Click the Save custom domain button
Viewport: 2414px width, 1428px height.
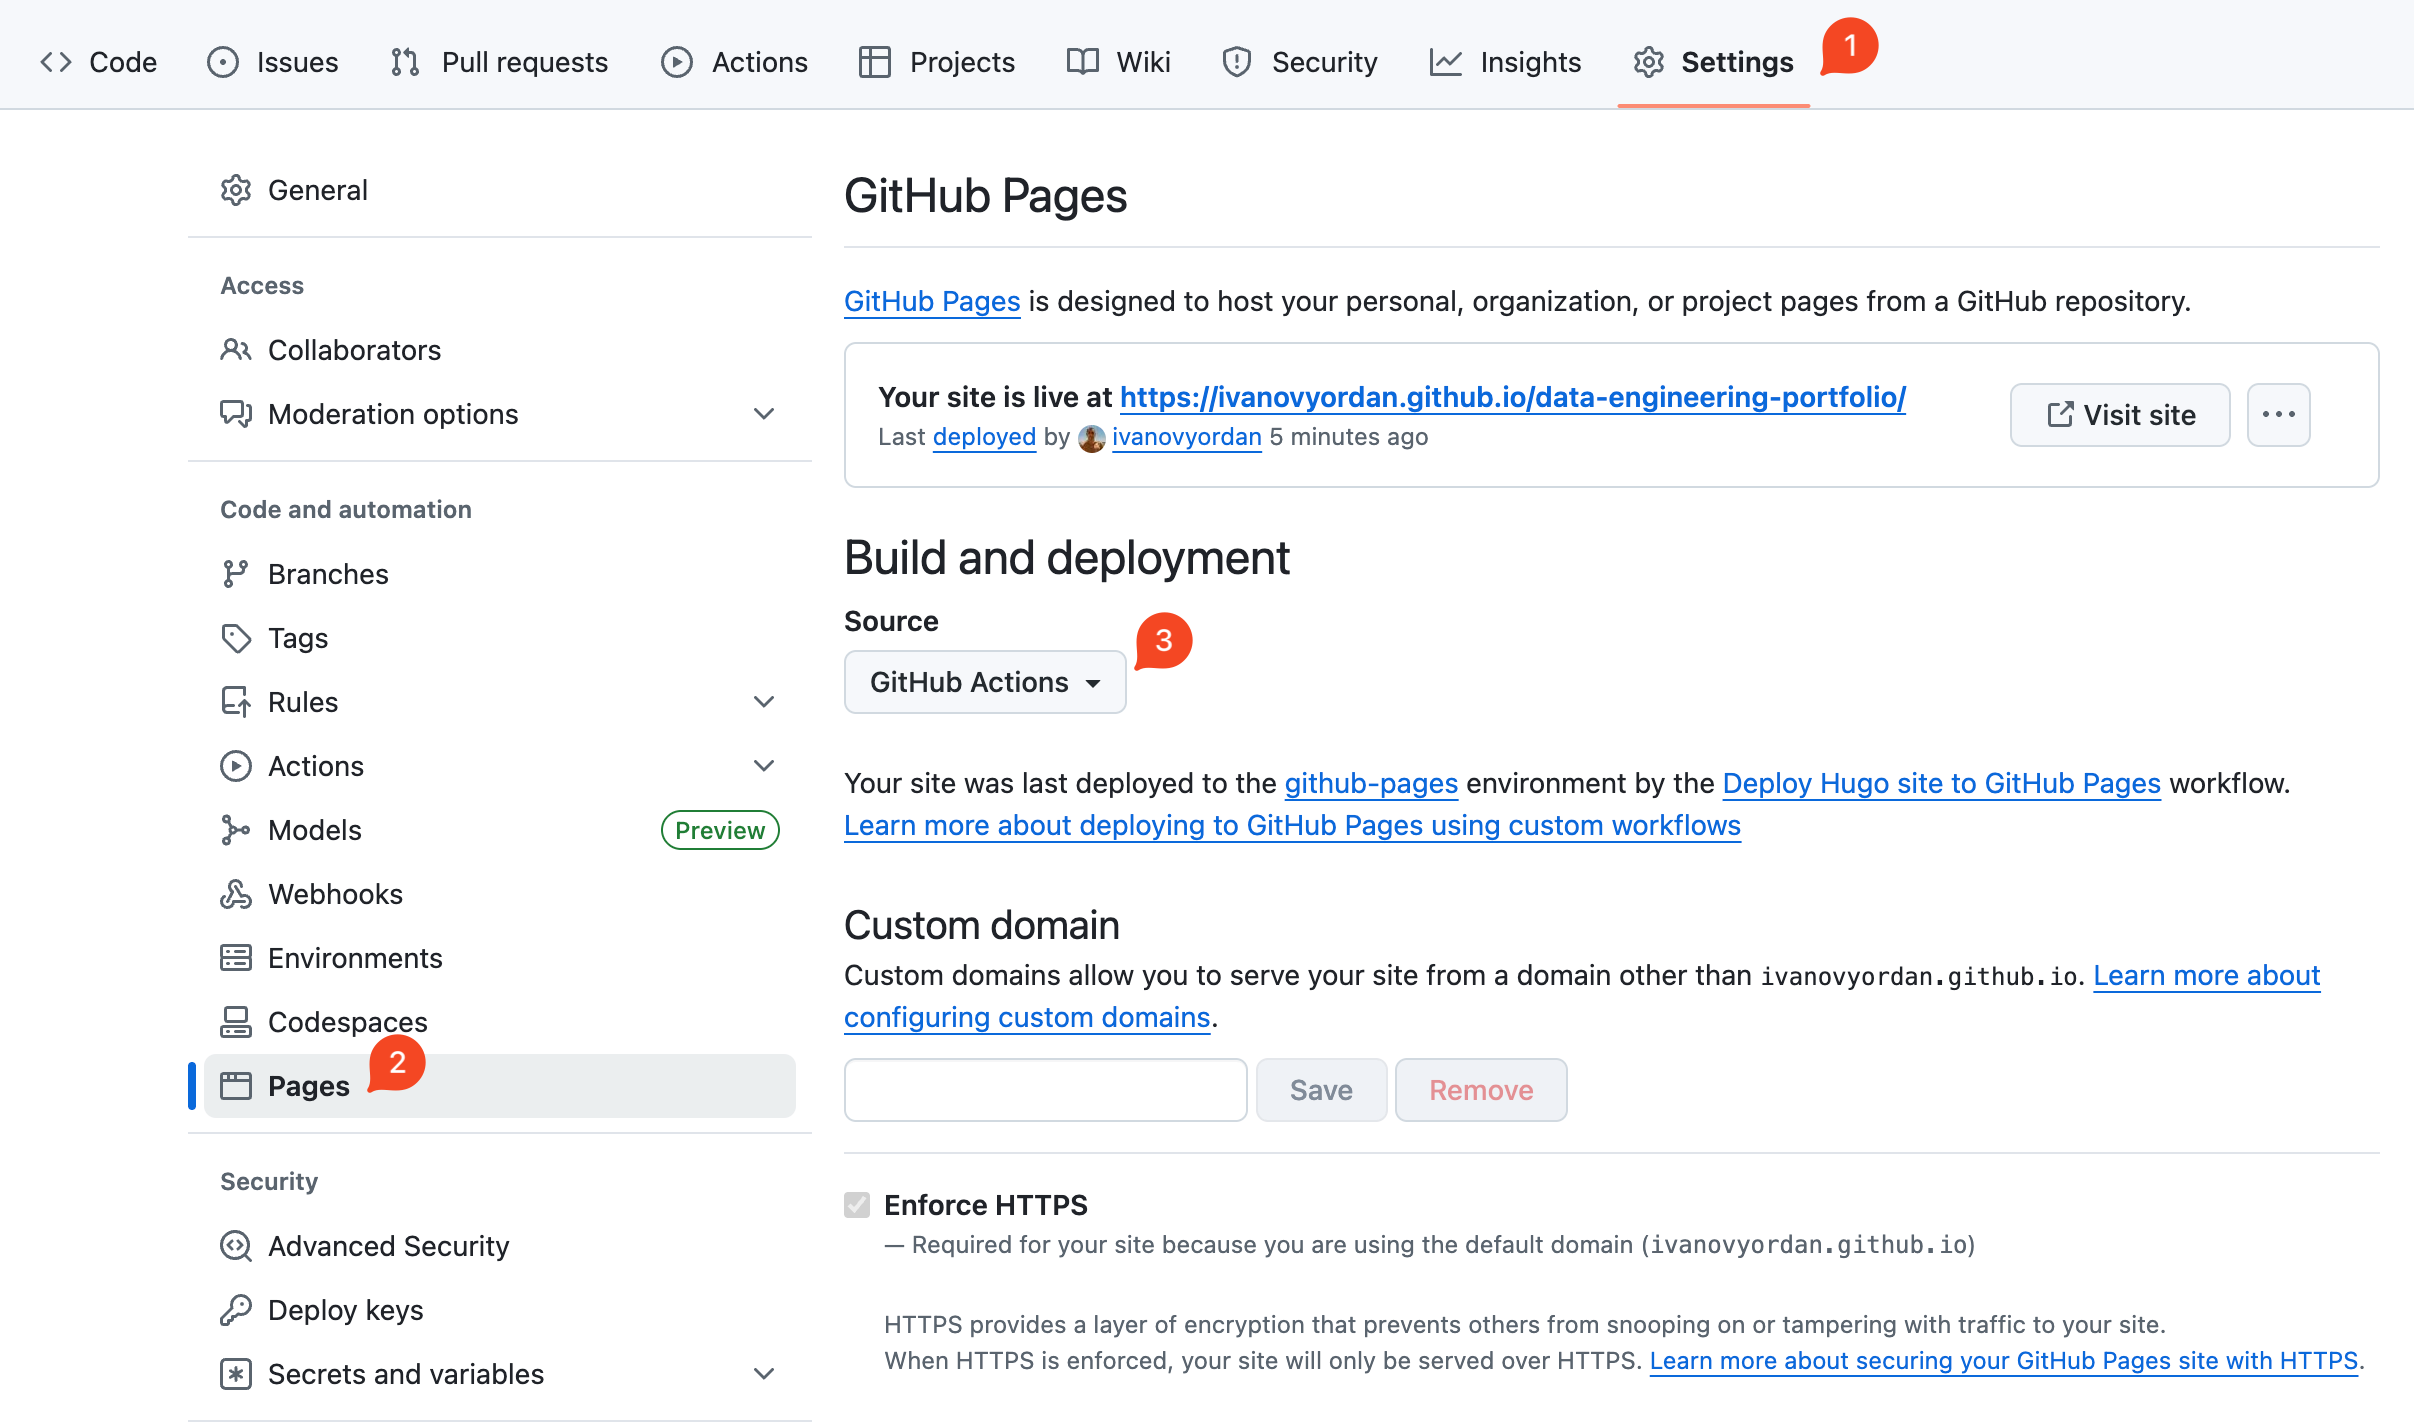tap(1321, 1090)
